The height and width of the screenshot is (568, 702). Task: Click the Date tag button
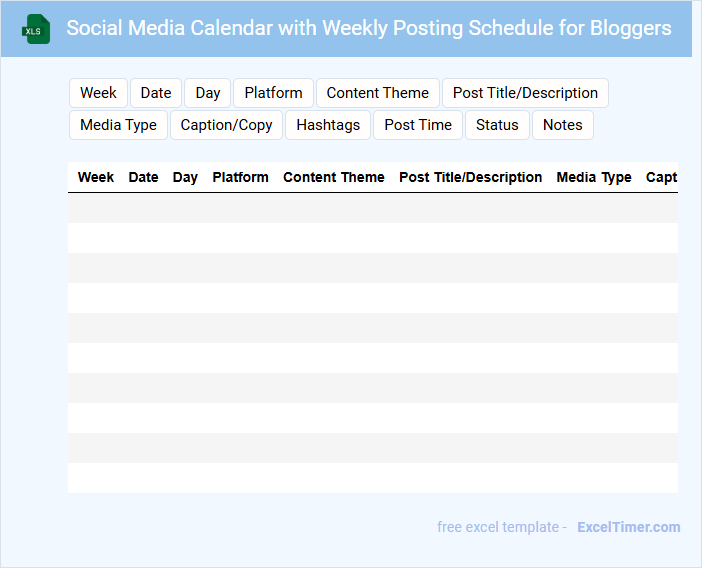pos(156,93)
